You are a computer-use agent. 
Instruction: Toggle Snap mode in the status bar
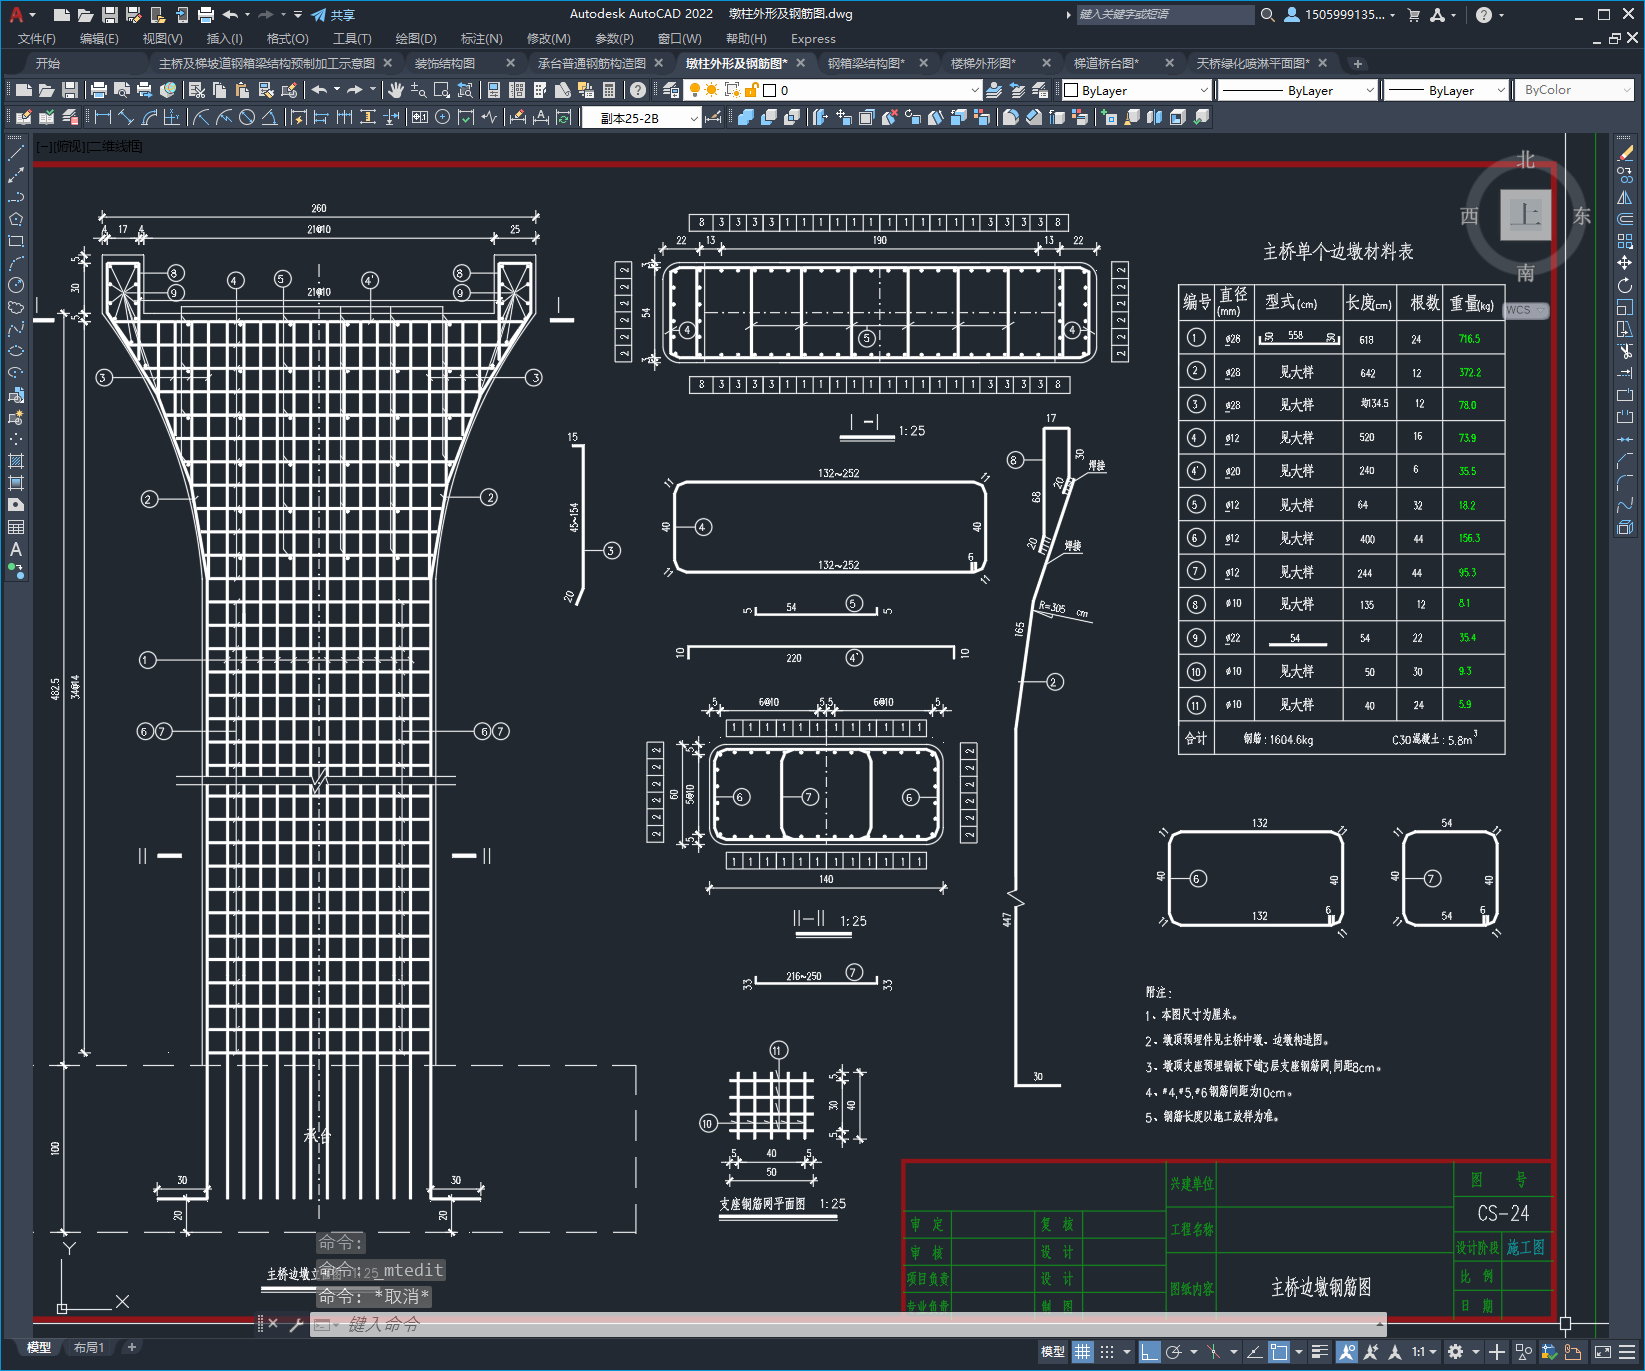tap(1107, 1352)
